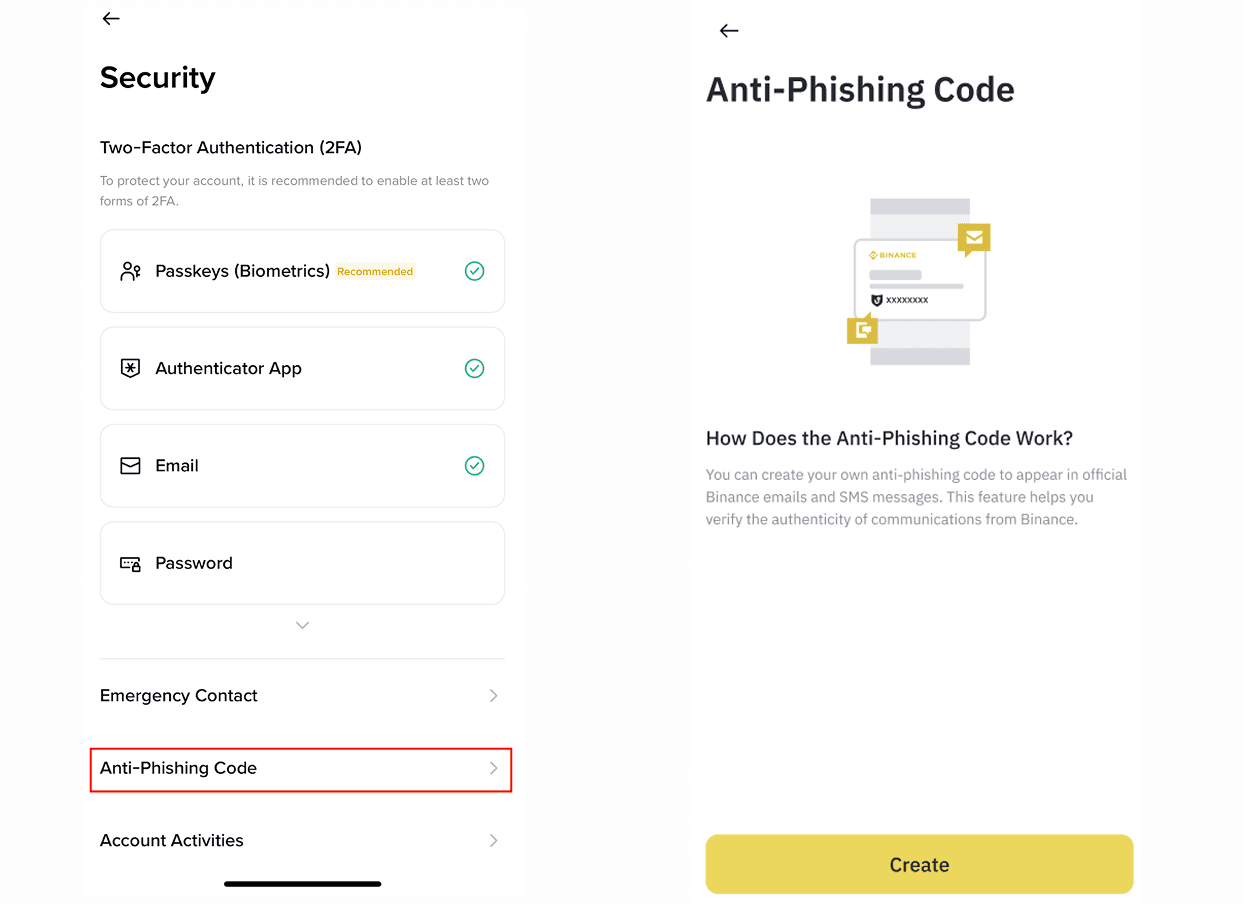Click the Password 2FA card
Viewport: 1243px width, 904px height.
click(x=302, y=563)
